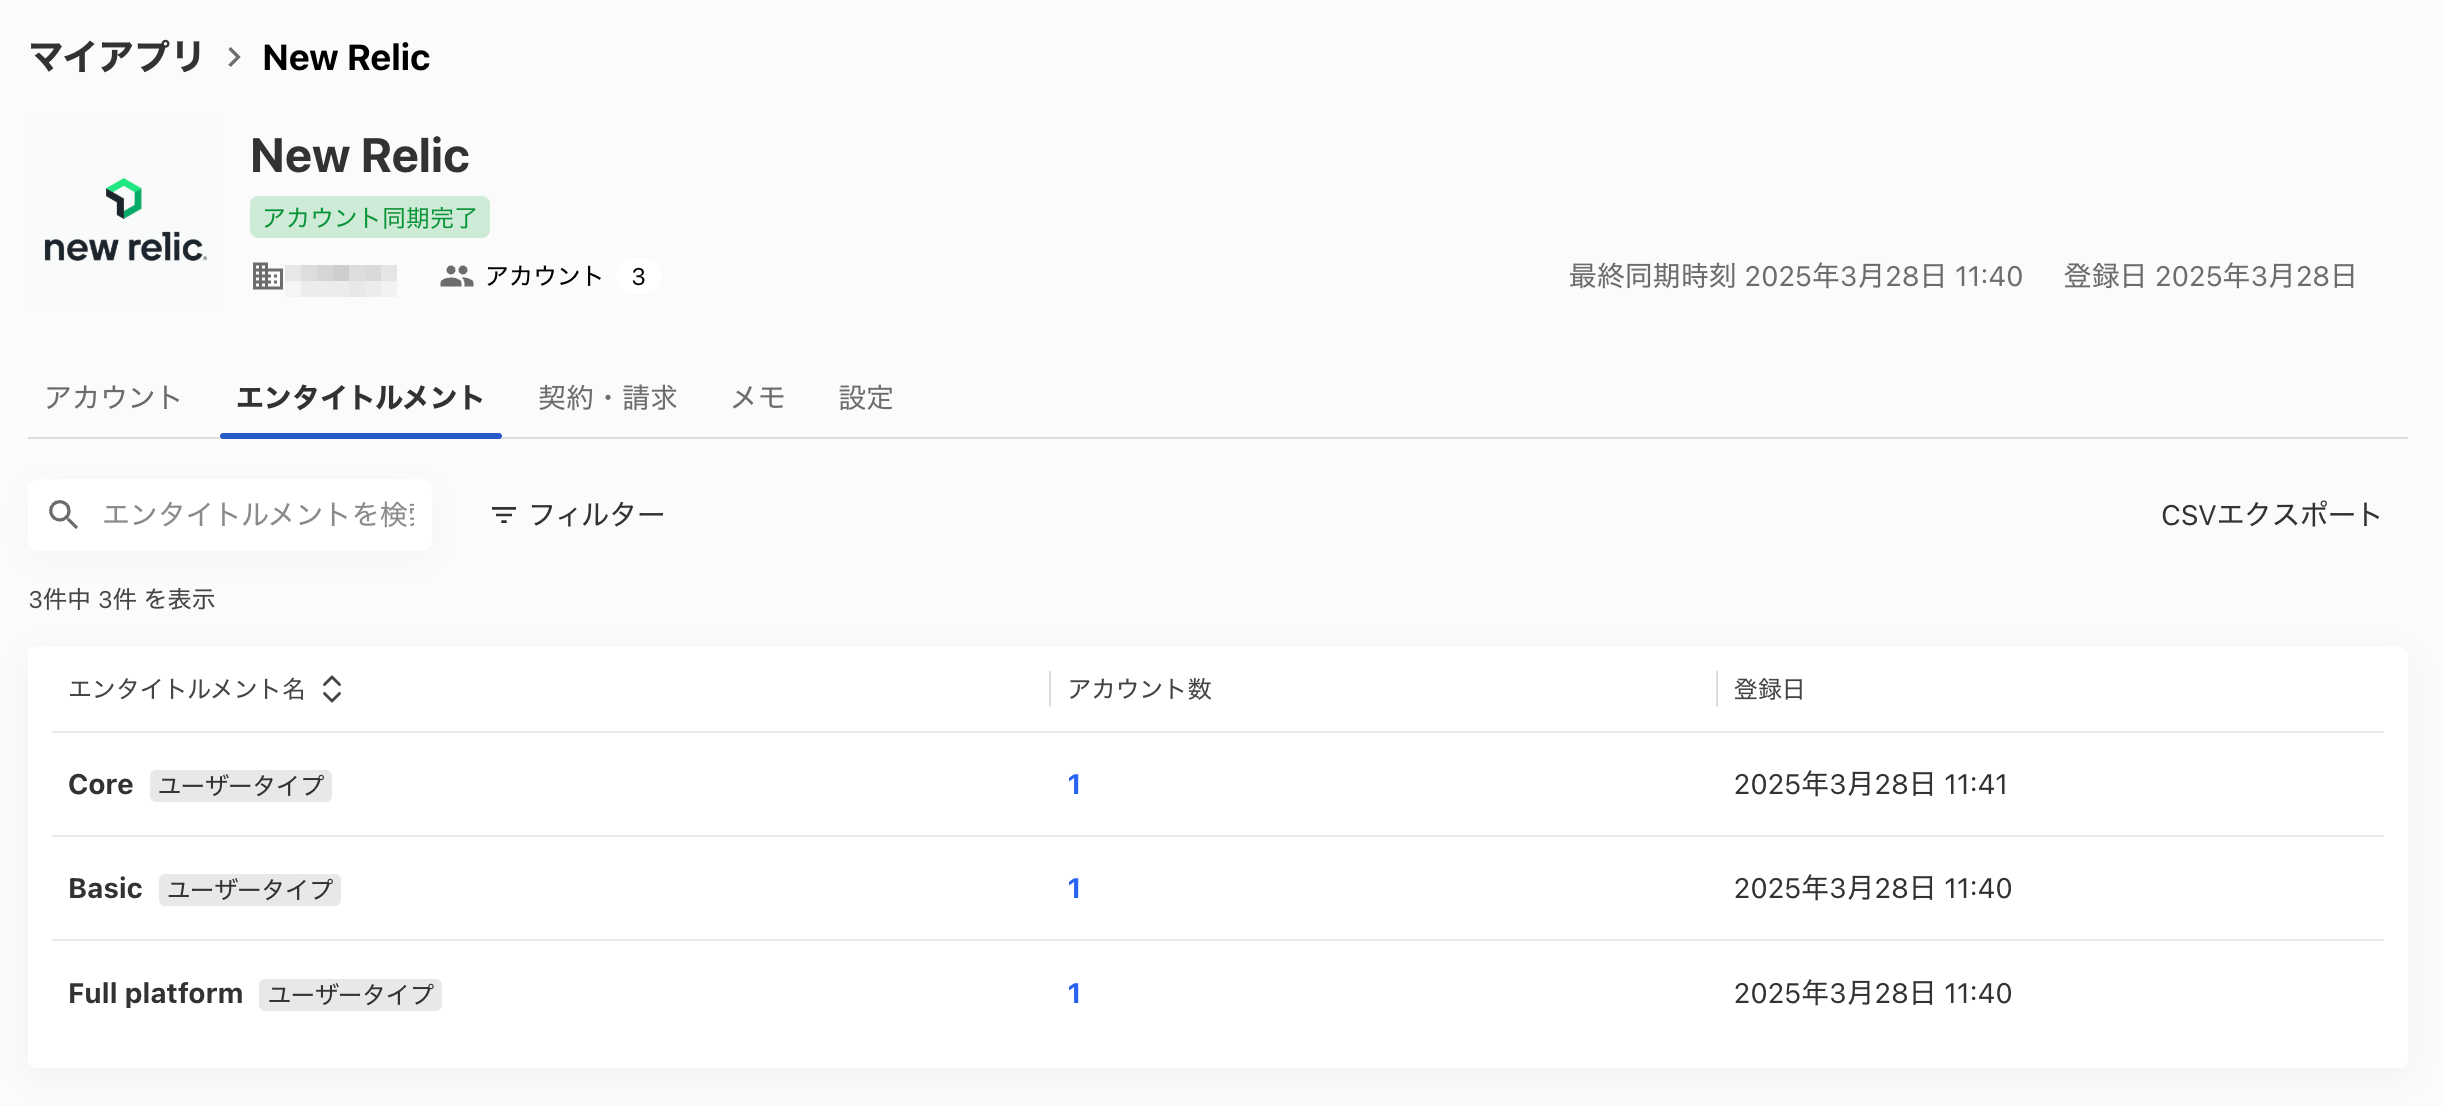Click the New Relic page title
This screenshot has width=2444, height=1106.
coord(360,156)
